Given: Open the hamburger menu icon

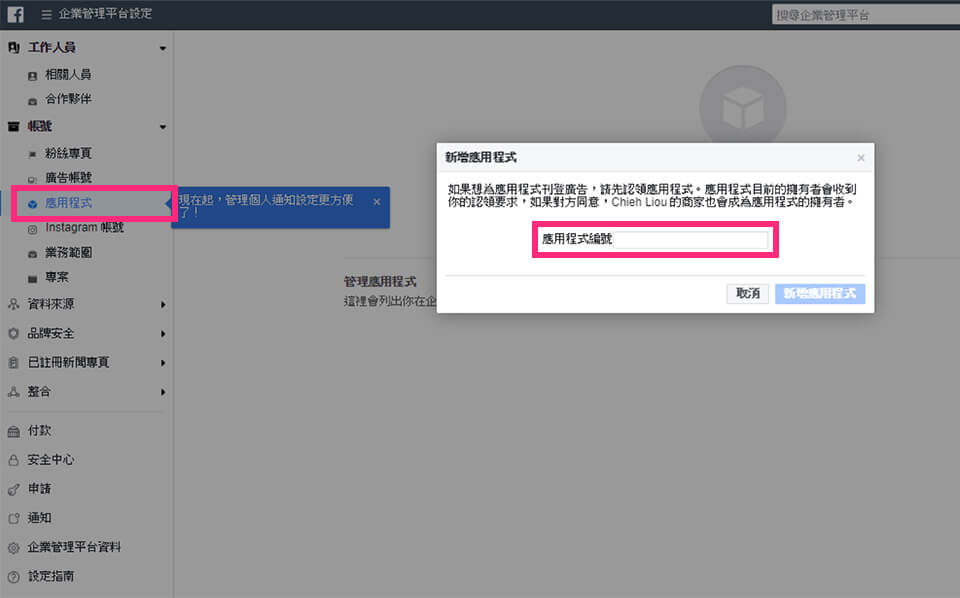Looking at the screenshot, I should click(47, 15).
